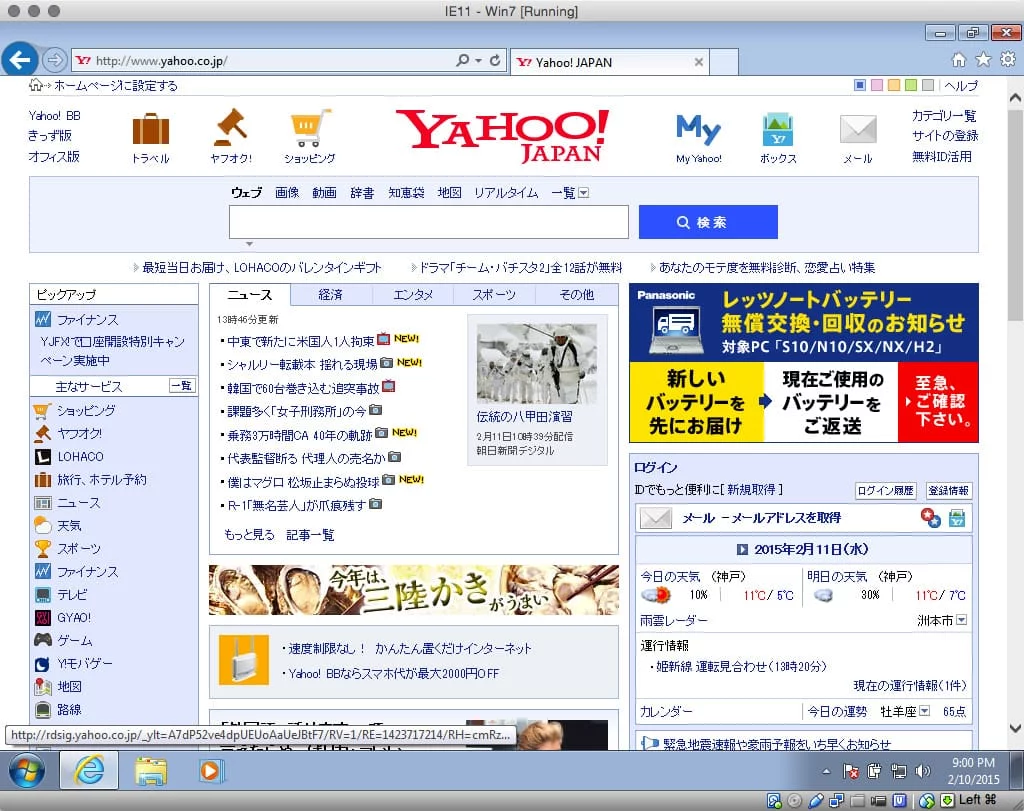Click the 路線 train sidebar icon
Viewport: 1024px width, 811px height.
42,709
